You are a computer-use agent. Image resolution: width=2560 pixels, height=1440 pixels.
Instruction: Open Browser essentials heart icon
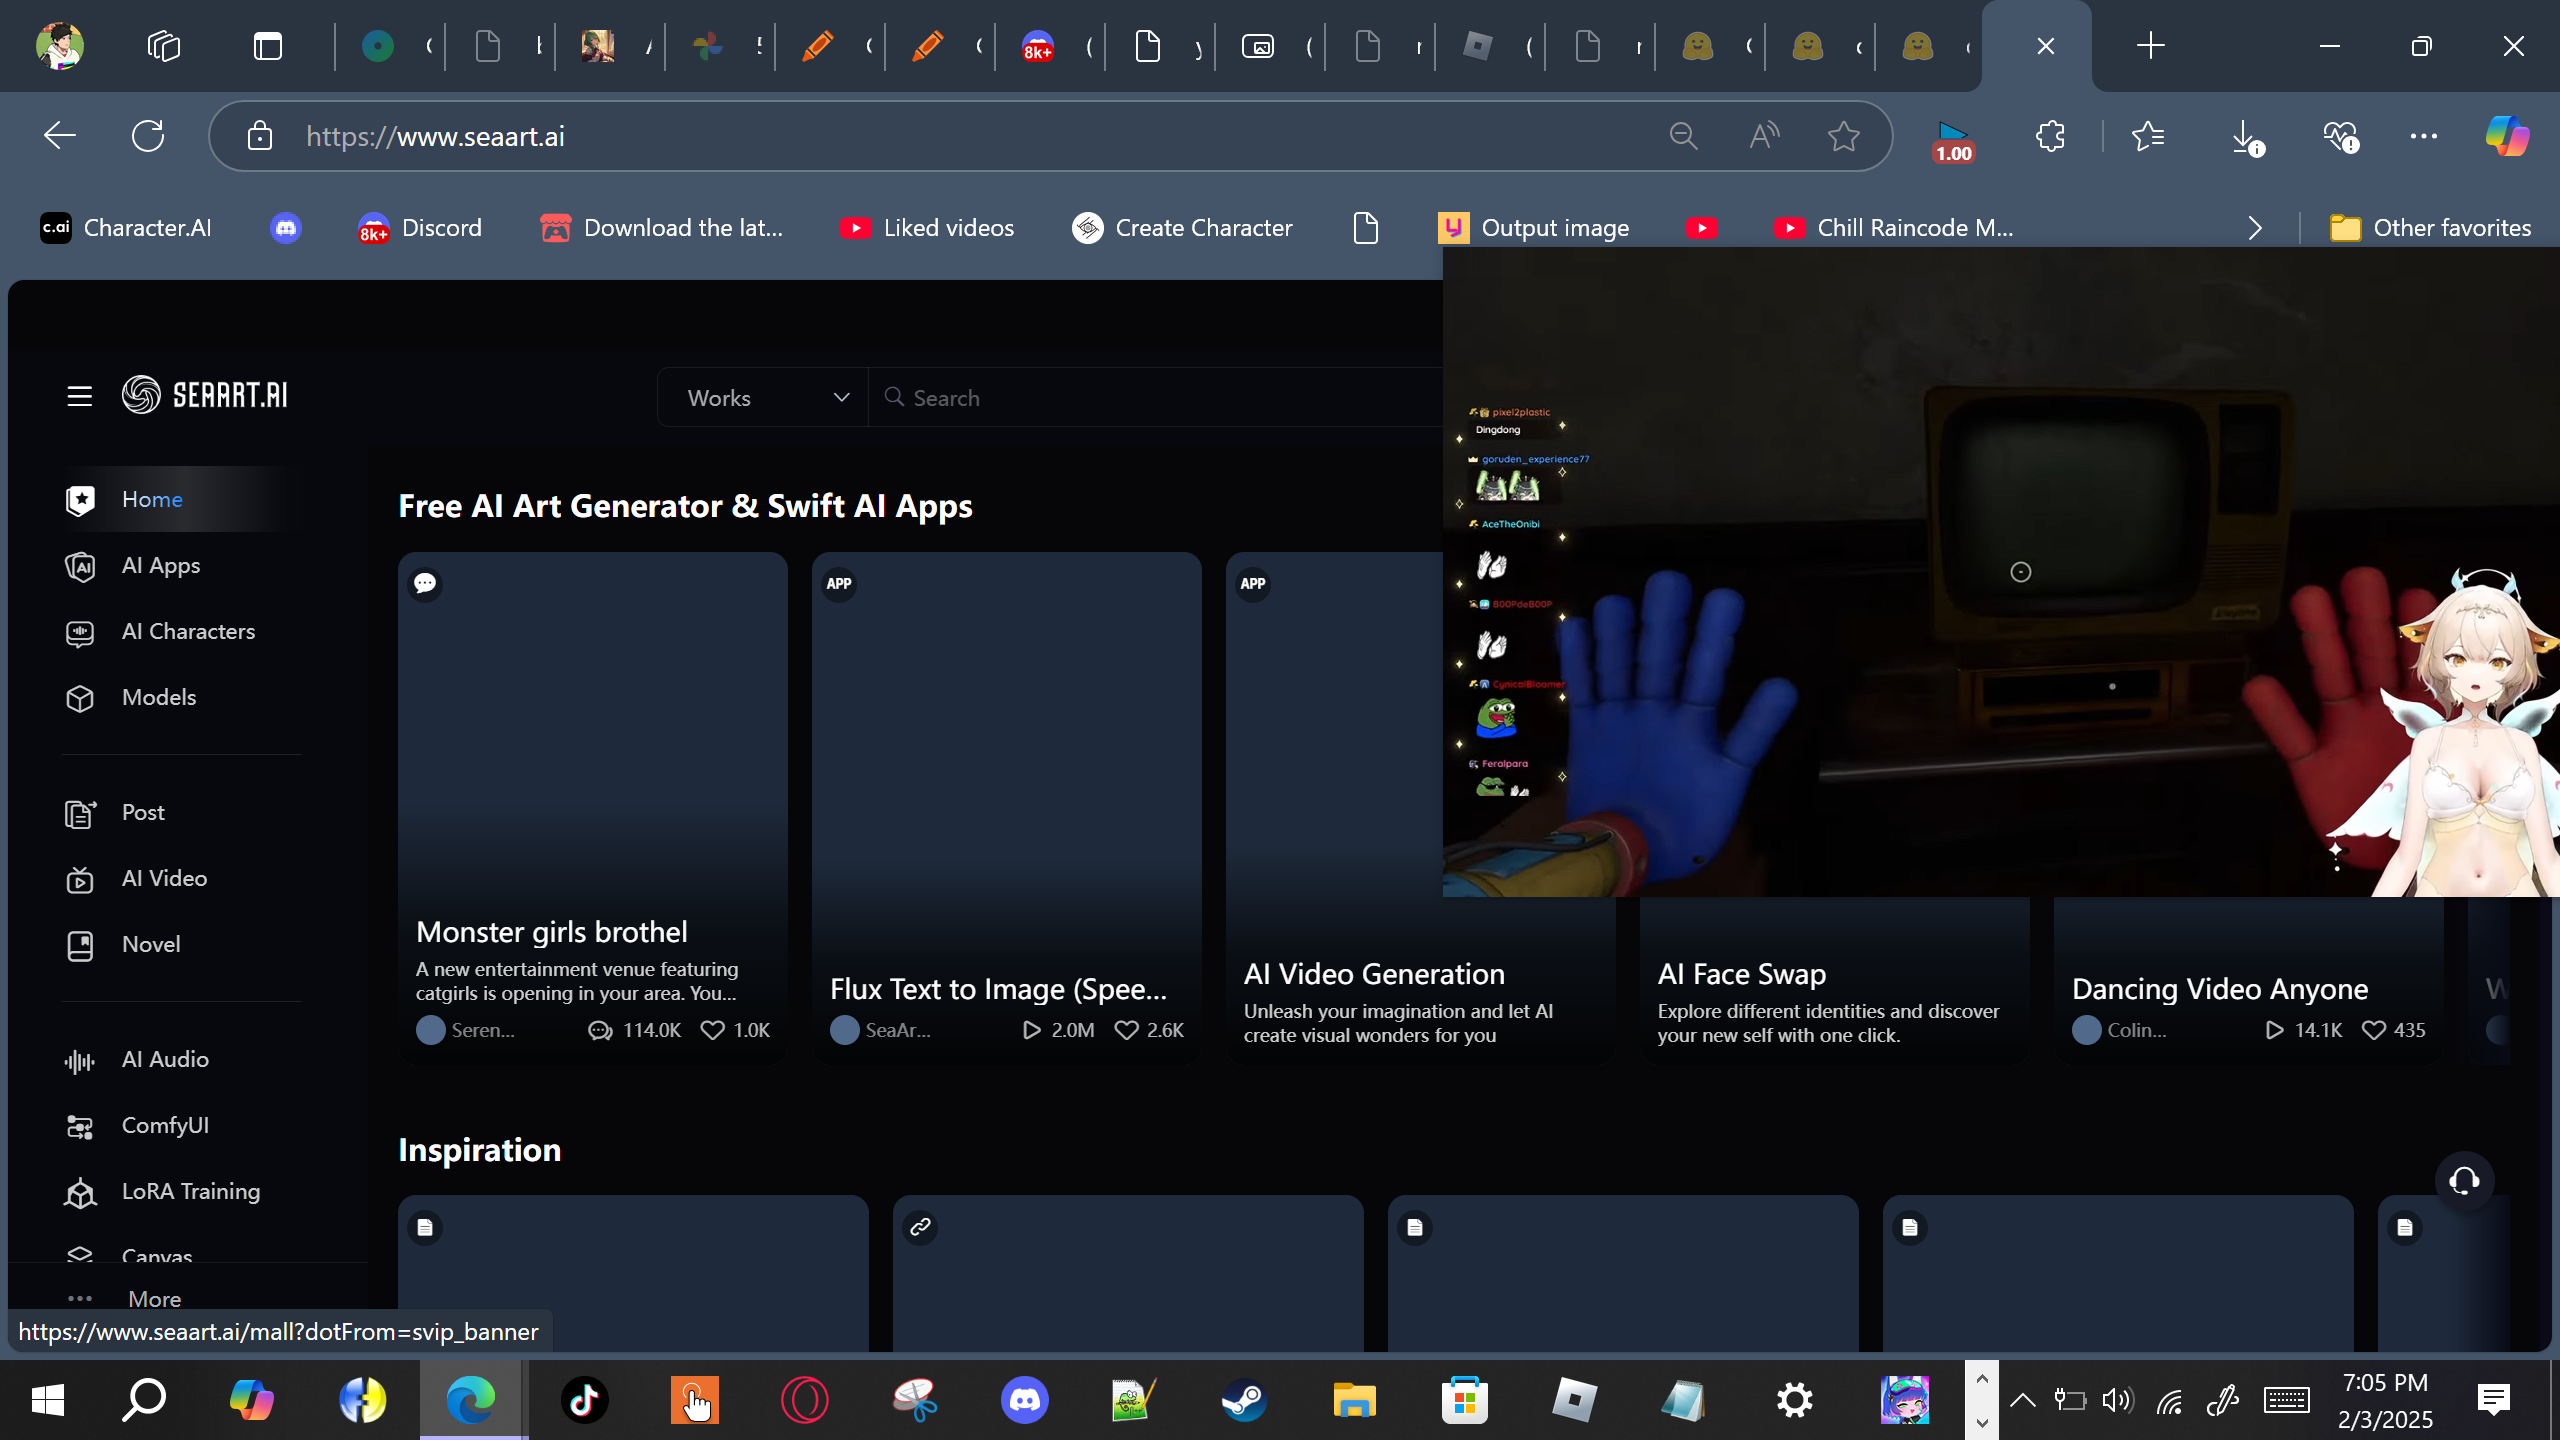[2340, 136]
